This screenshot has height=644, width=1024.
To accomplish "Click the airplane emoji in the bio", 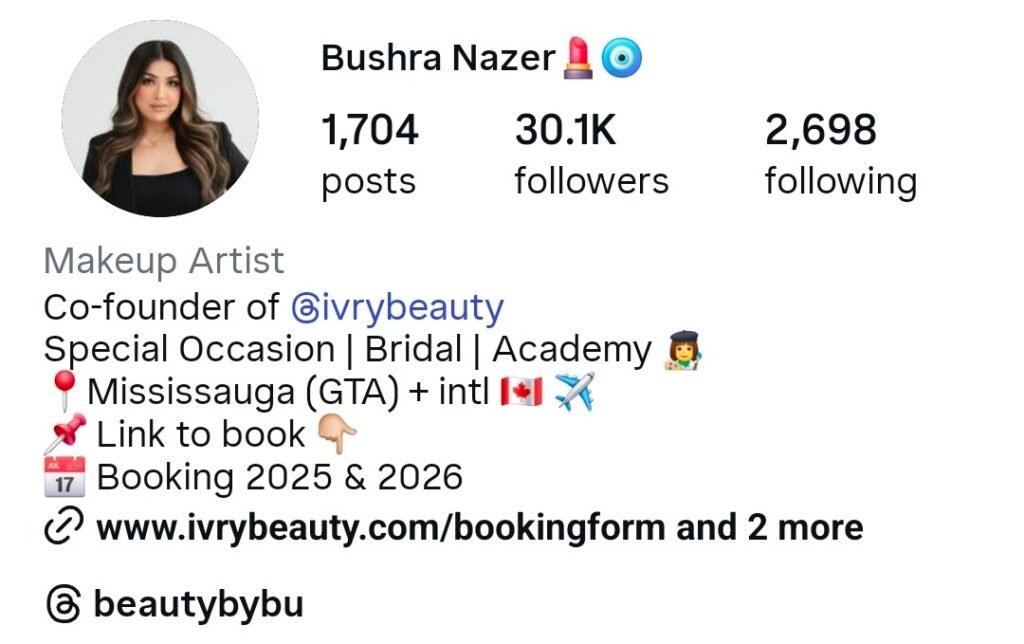I will tap(574, 391).
